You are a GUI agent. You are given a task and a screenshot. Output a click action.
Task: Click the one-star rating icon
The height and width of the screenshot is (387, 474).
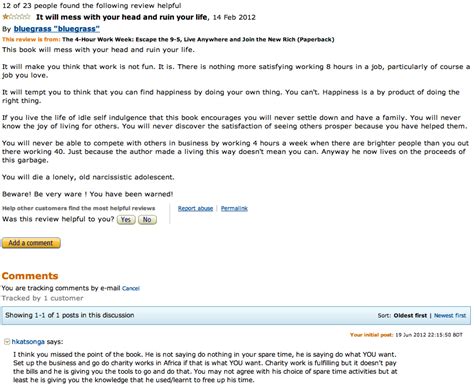pos(16,17)
